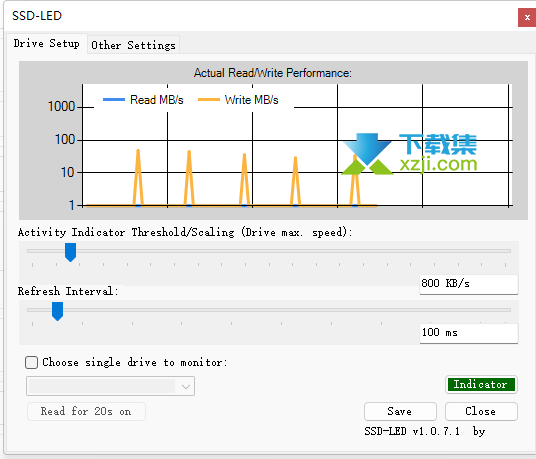Switch to the Other Settings tab
Image resolution: width=536 pixels, height=459 pixels.
tap(133, 45)
